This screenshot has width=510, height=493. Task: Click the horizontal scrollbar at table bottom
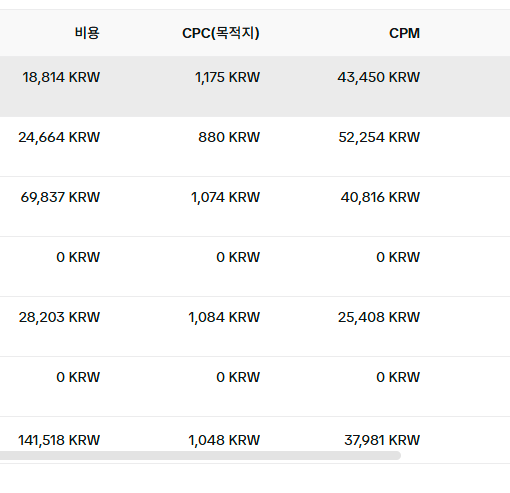click(x=200, y=455)
